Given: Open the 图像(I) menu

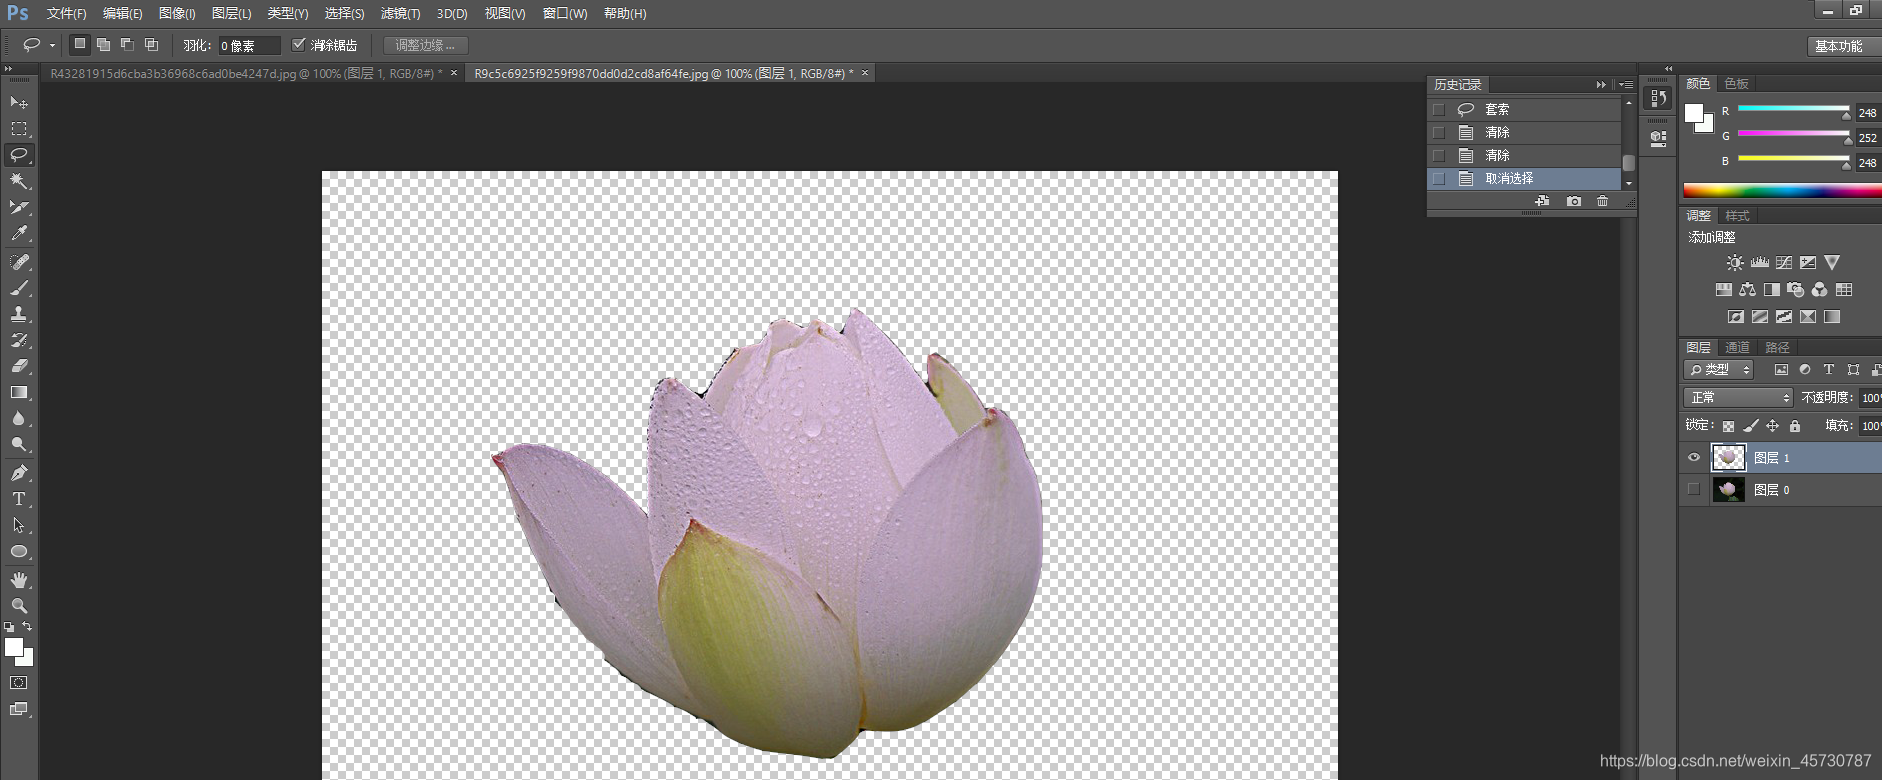Looking at the screenshot, I should pos(177,13).
